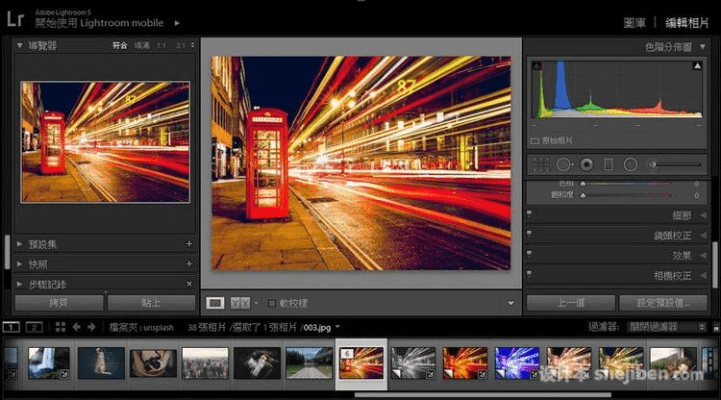Expand the 效果 panel
Image resolution: width=721 pixels, height=400 pixels.
coord(703,255)
